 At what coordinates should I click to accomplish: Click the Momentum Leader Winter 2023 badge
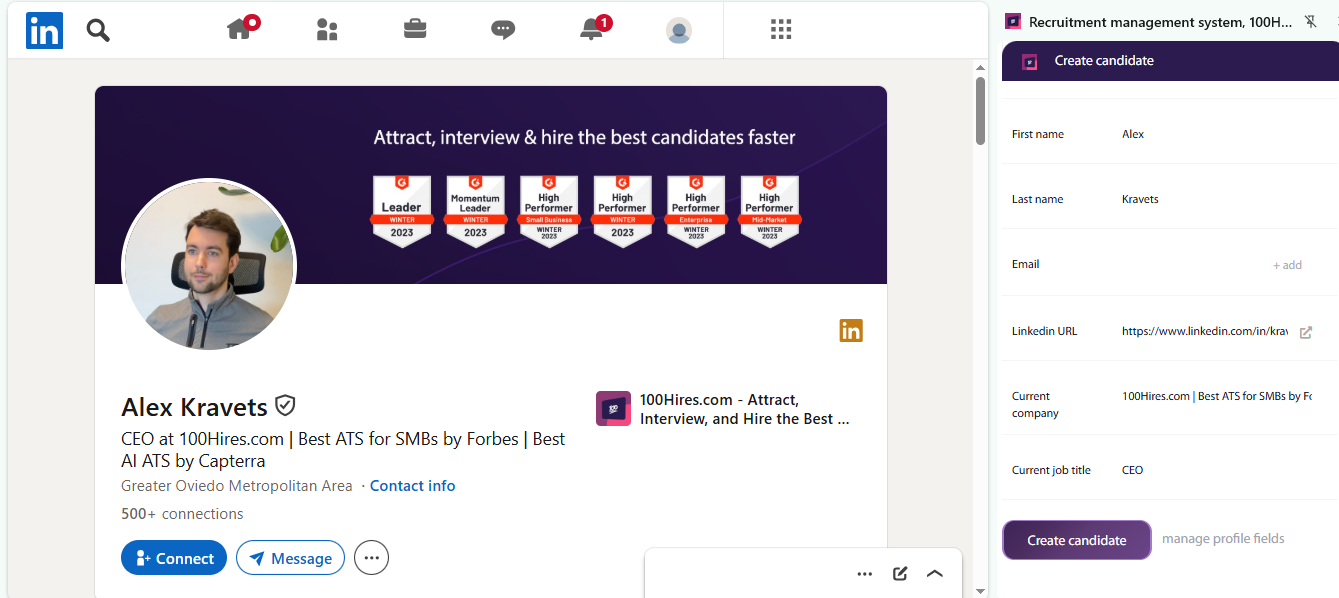coord(475,211)
